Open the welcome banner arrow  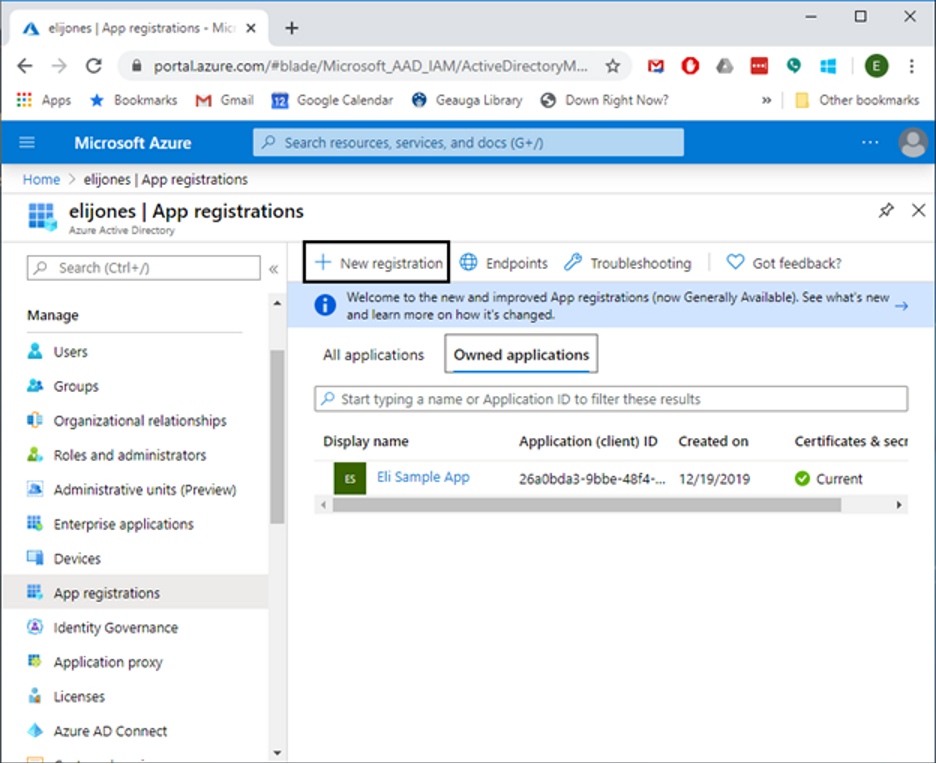[900, 306]
